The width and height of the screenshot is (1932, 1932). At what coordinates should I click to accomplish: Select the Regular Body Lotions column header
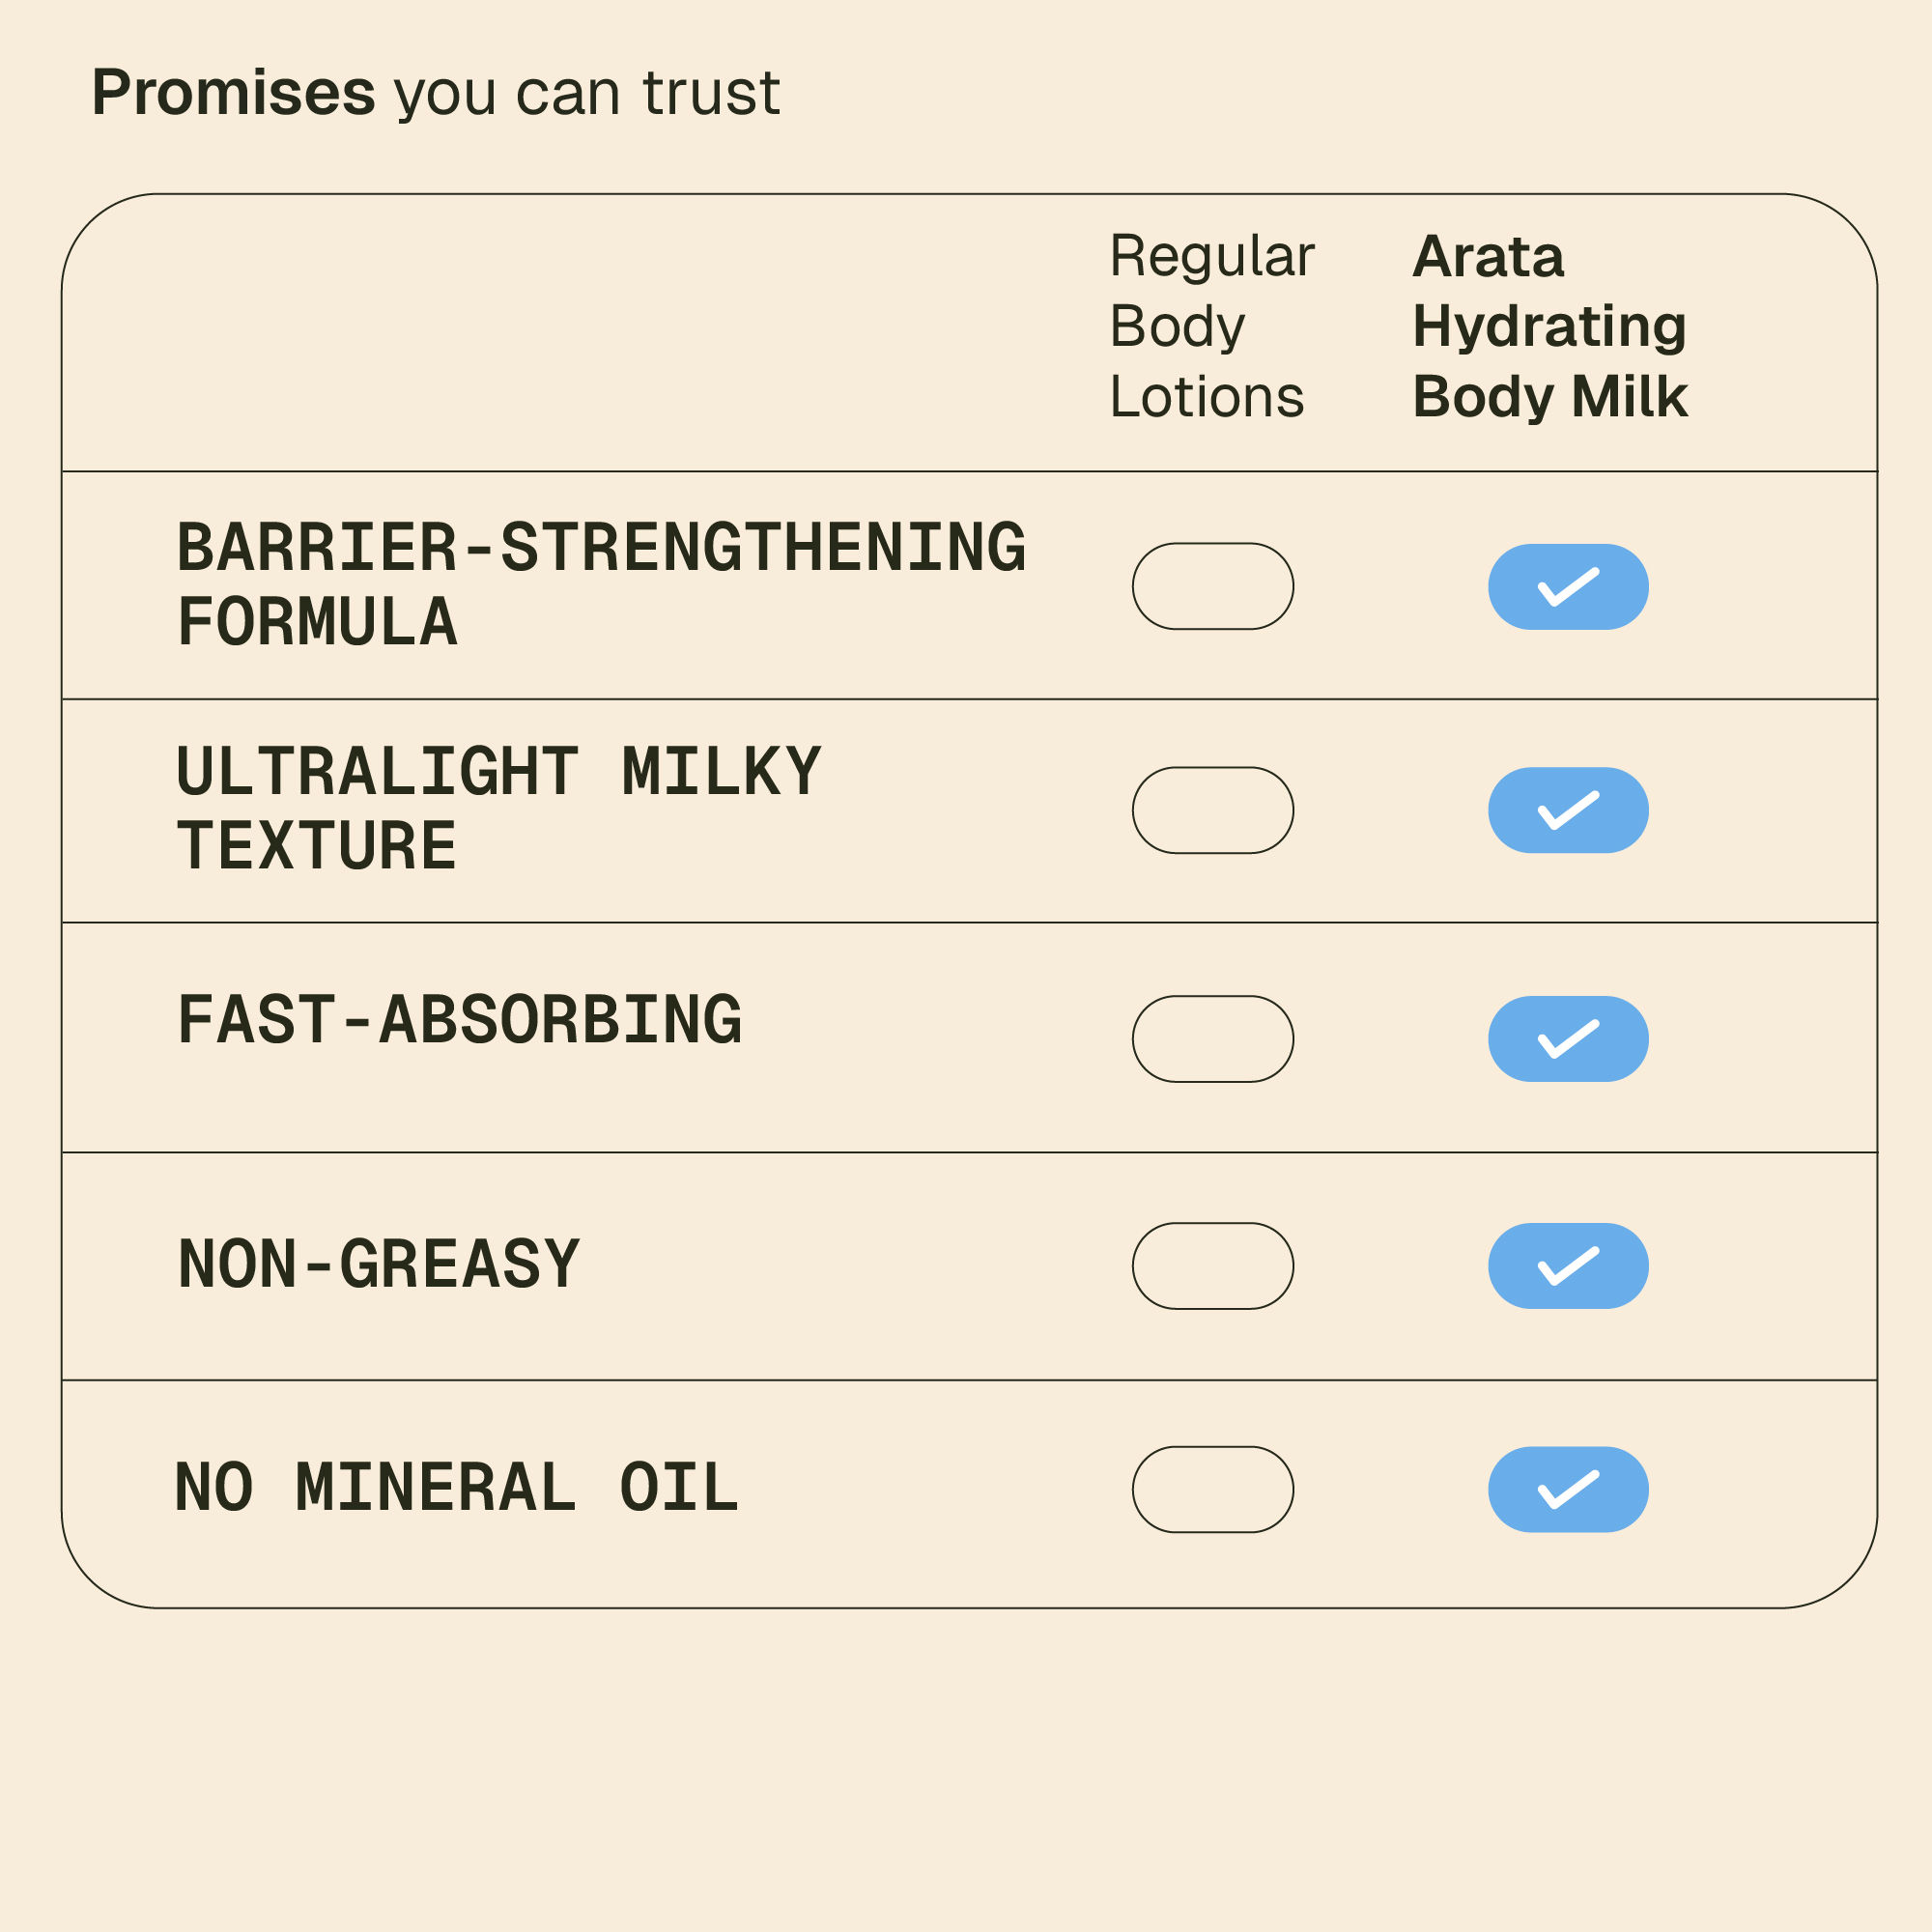[x=1211, y=326]
